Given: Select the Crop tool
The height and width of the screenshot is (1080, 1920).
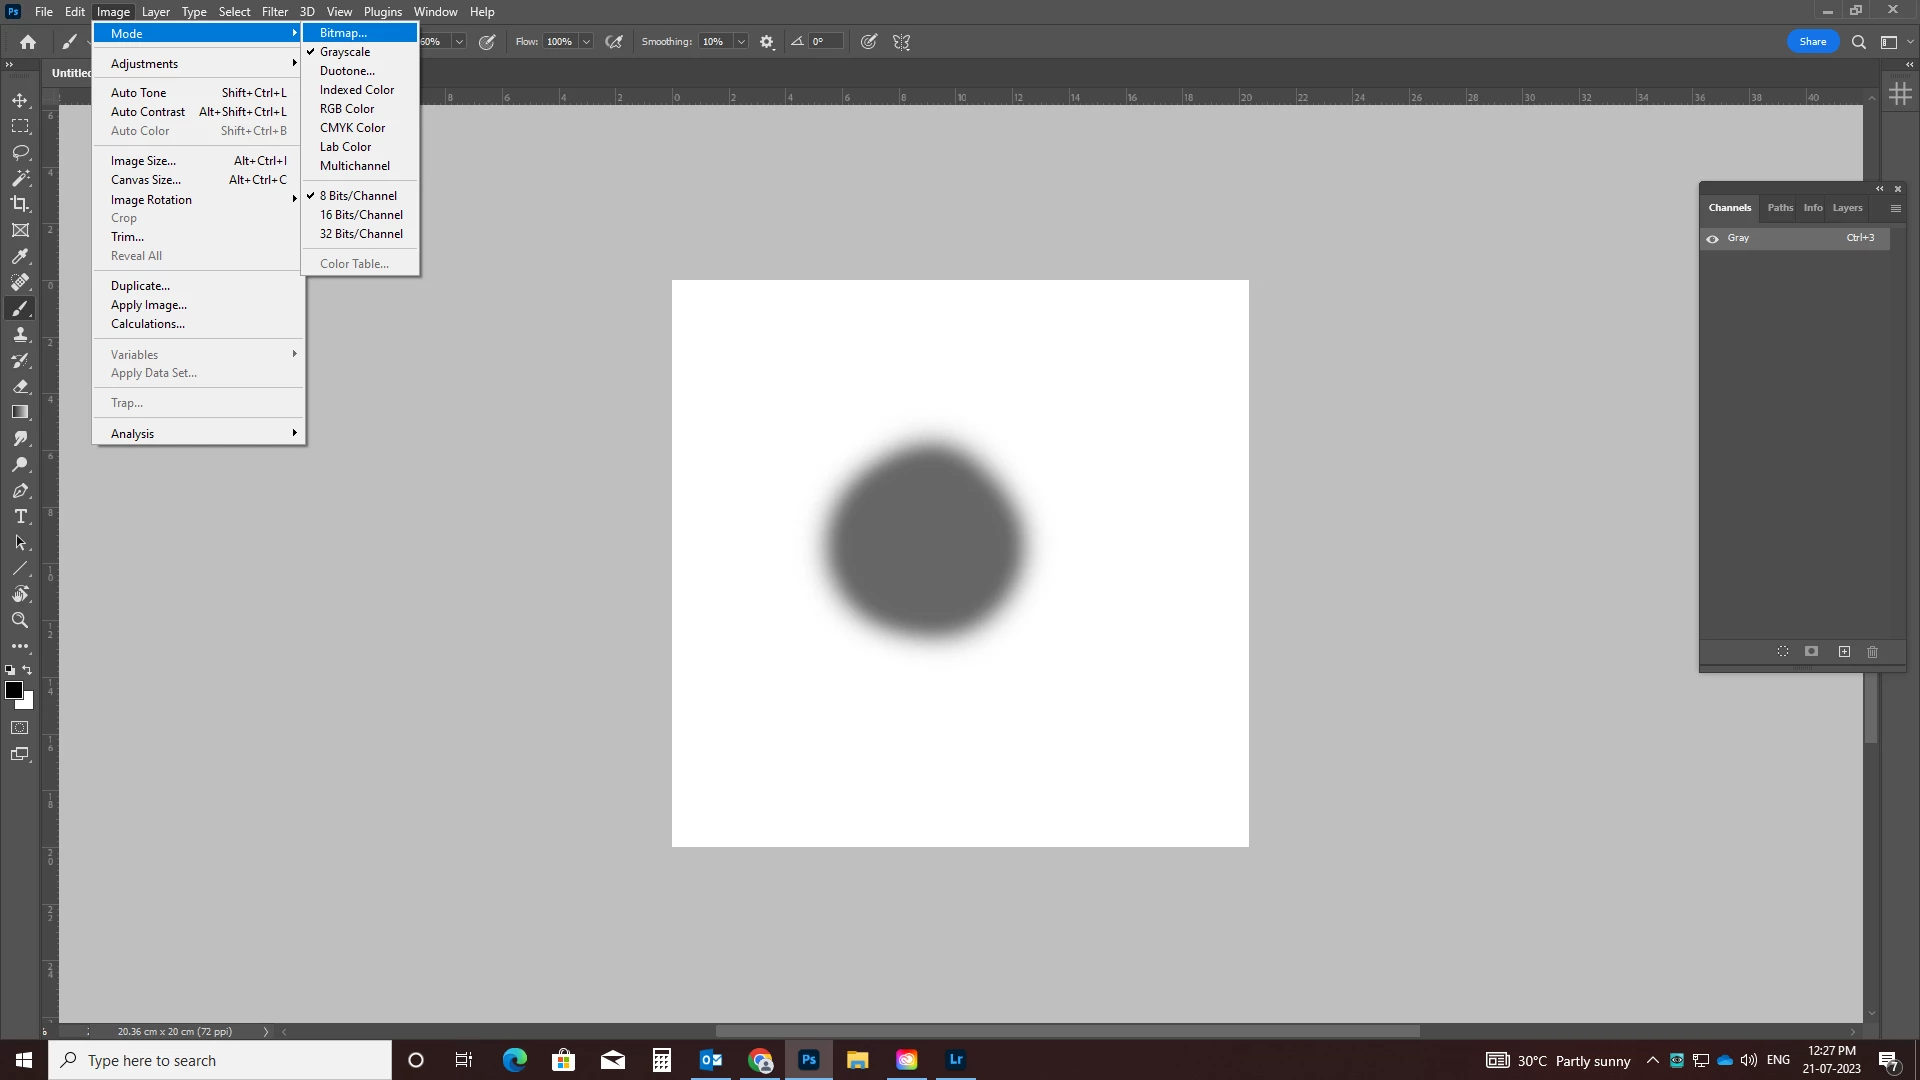Looking at the screenshot, I should (20, 204).
